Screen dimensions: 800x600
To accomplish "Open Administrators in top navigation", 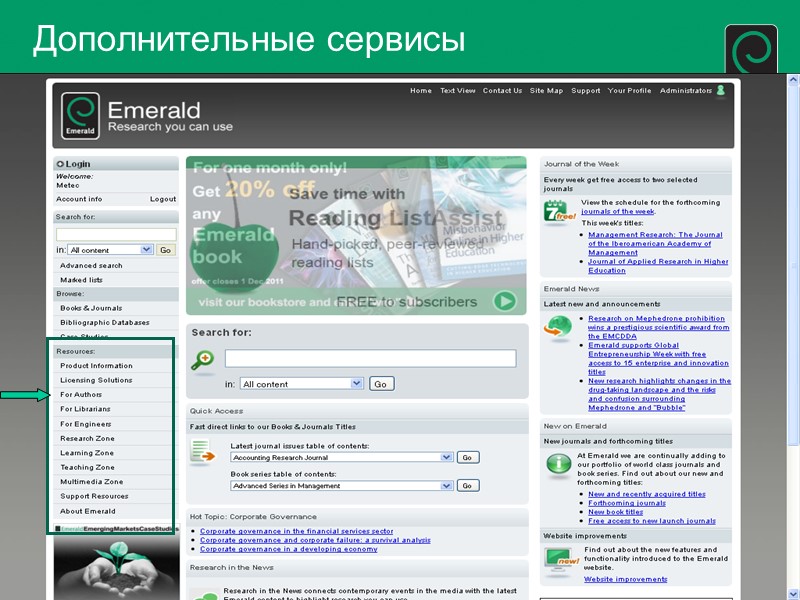I will point(686,91).
